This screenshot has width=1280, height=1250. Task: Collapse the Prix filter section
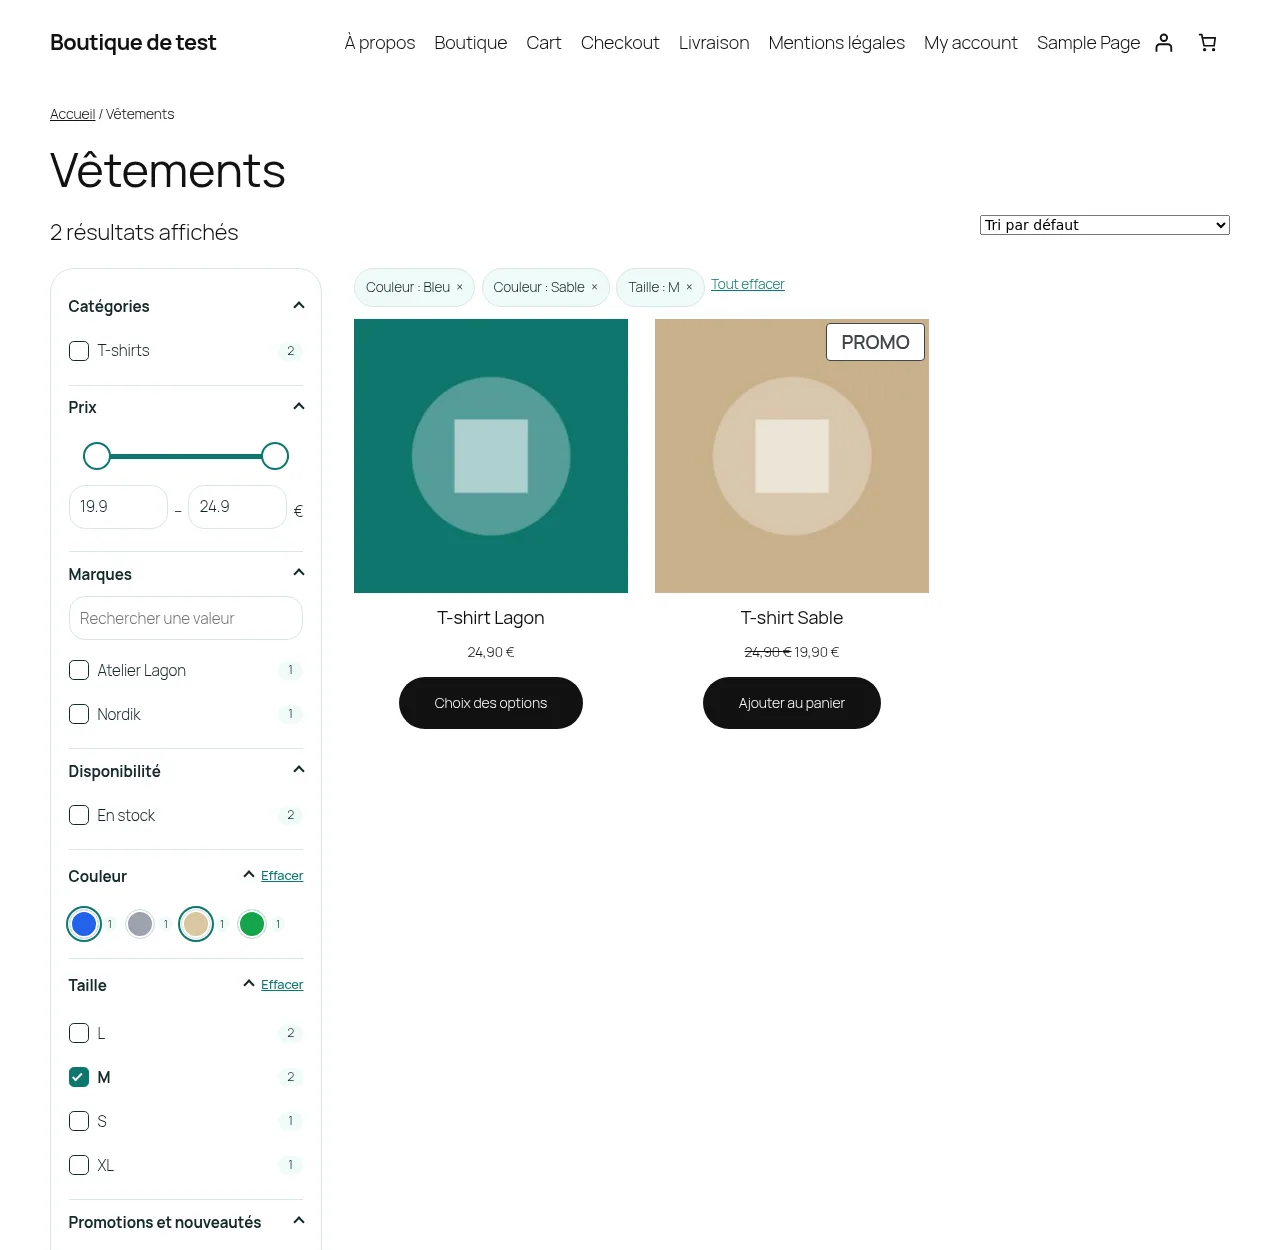298,407
